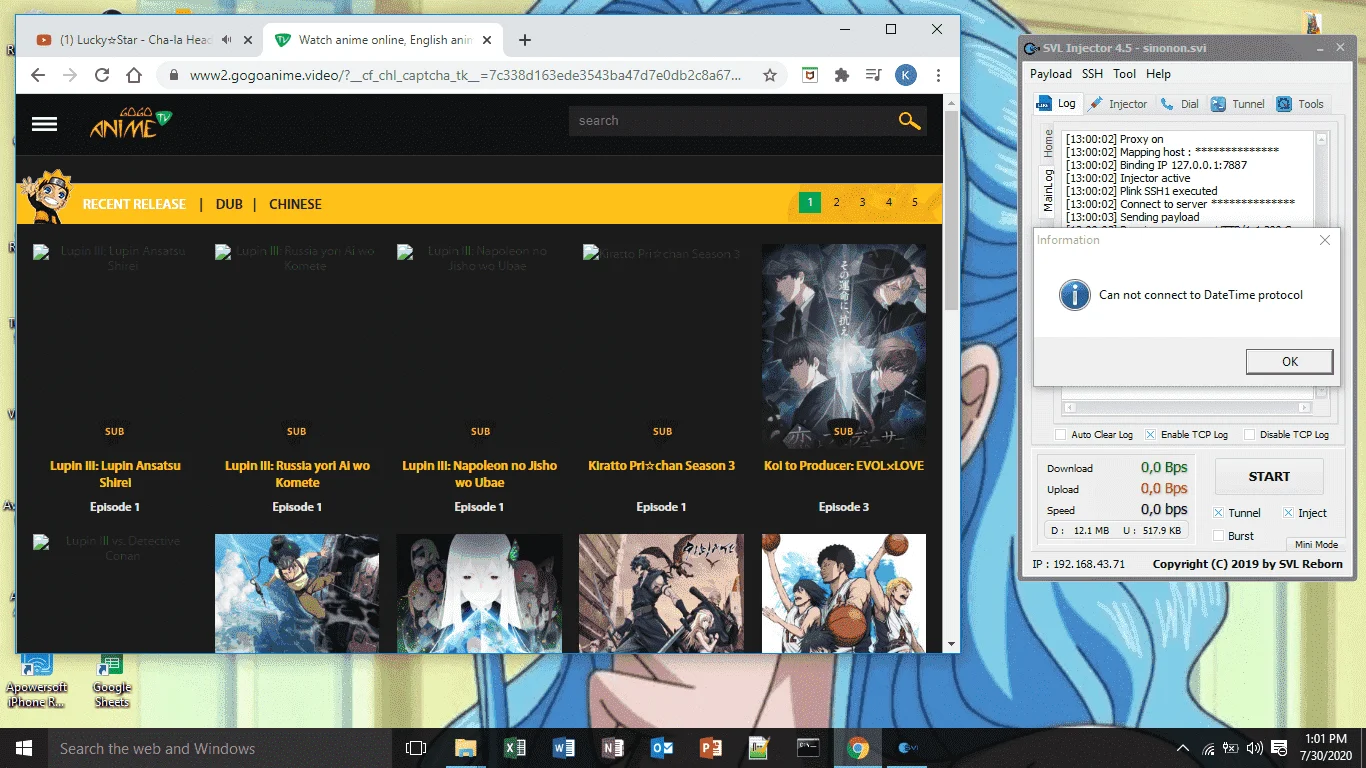Open the Windows Start menu
The width and height of the screenshot is (1366, 768).
(x=24, y=748)
